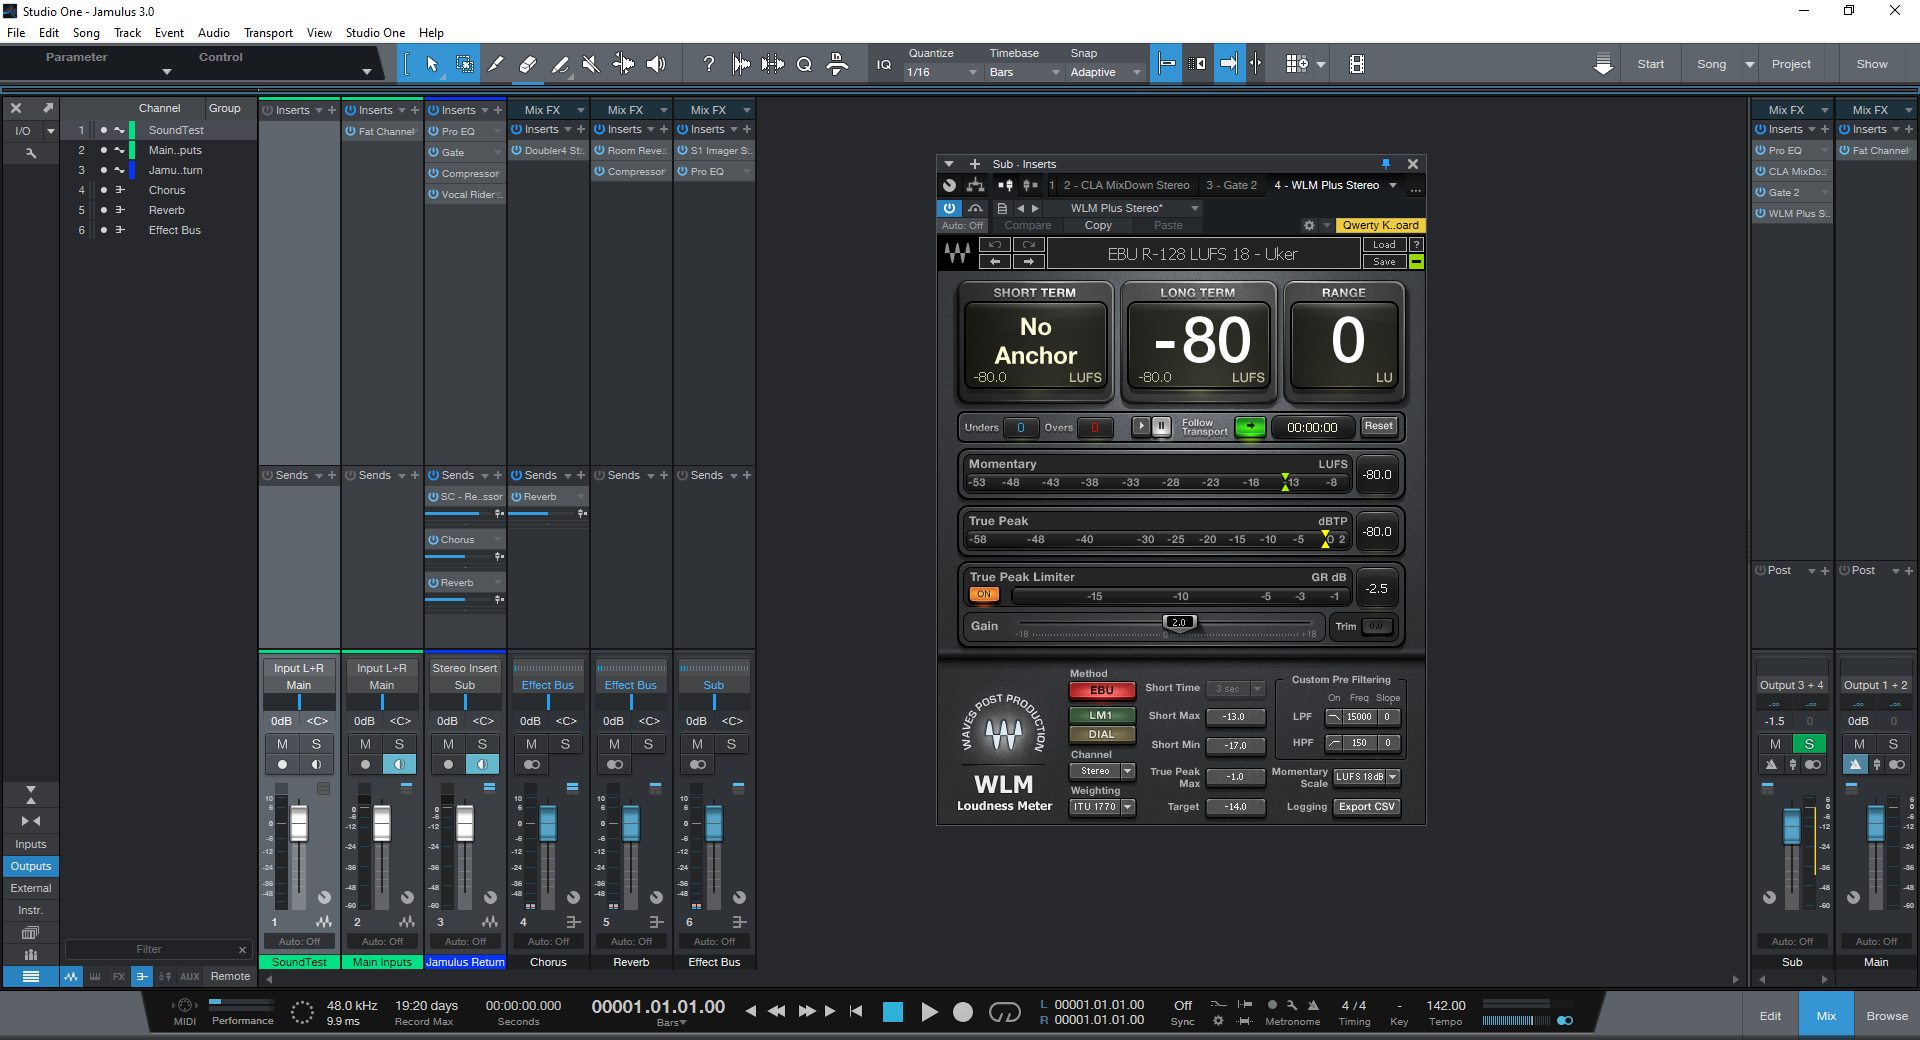Switch to the Gate 2 insert tab
The image size is (1920, 1040).
tap(1231, 185)
